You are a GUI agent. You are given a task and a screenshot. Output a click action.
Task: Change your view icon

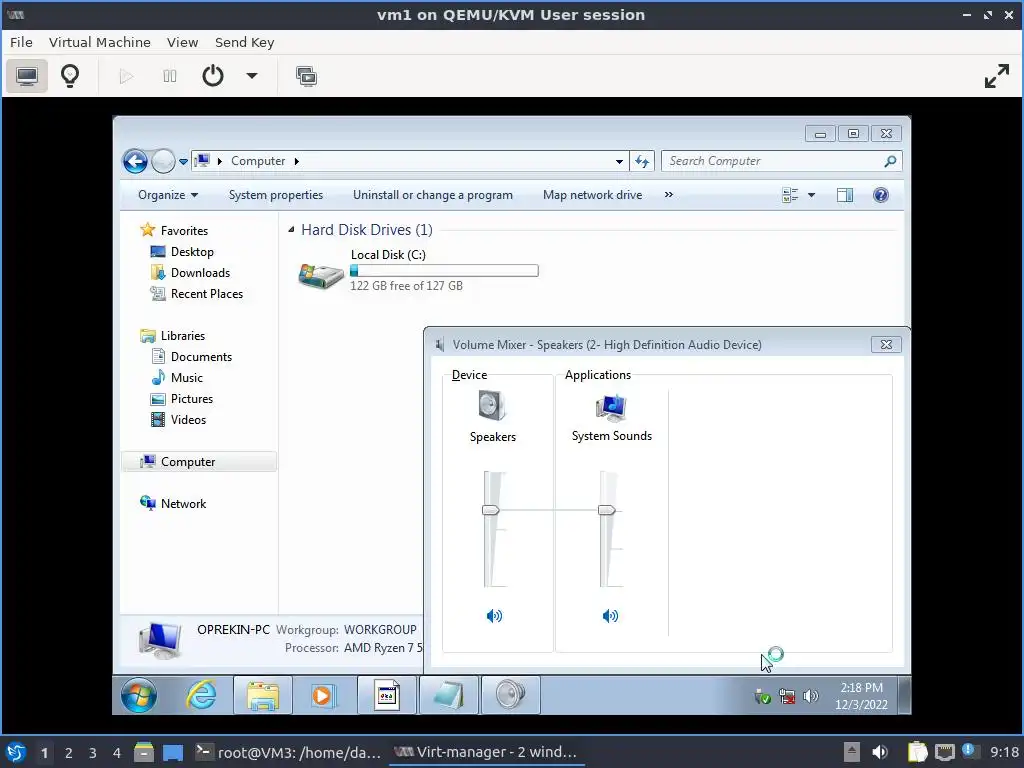tap(790, 195)
